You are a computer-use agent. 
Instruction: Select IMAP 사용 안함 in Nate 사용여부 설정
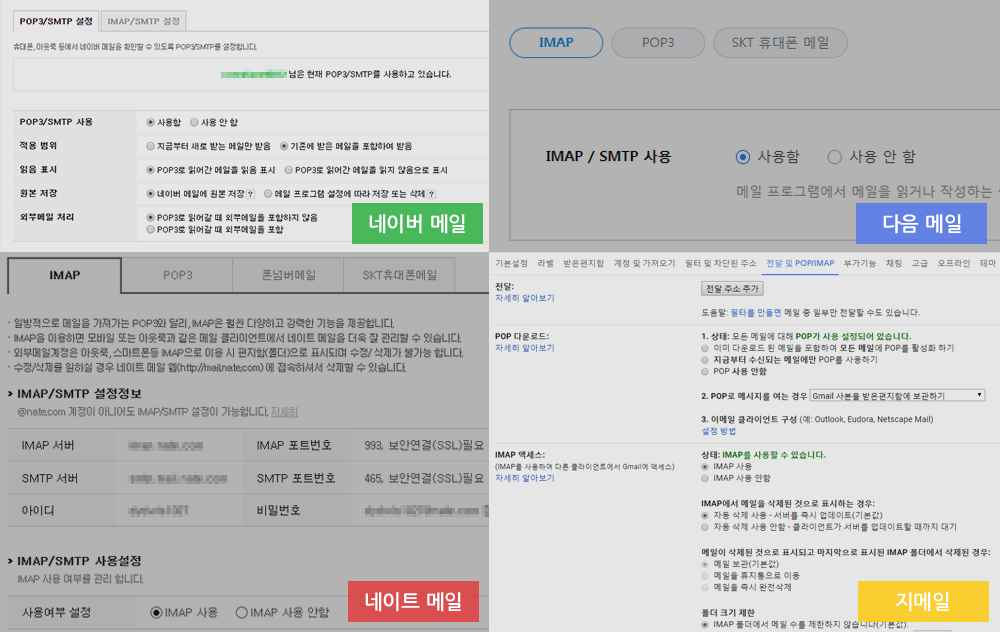pos(241,613)
